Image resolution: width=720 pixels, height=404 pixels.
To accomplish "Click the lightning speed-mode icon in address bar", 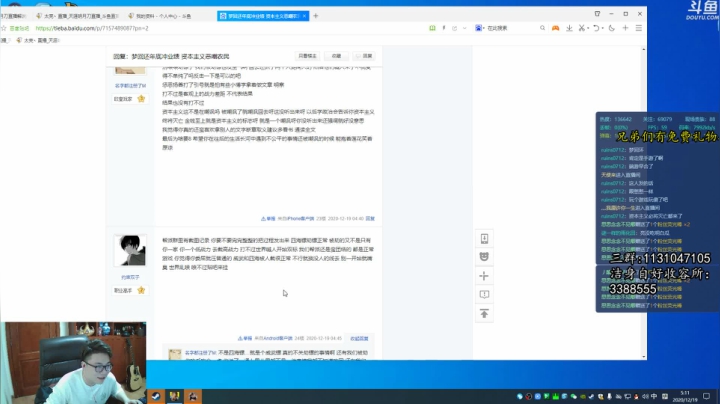I will pos(444,28).
